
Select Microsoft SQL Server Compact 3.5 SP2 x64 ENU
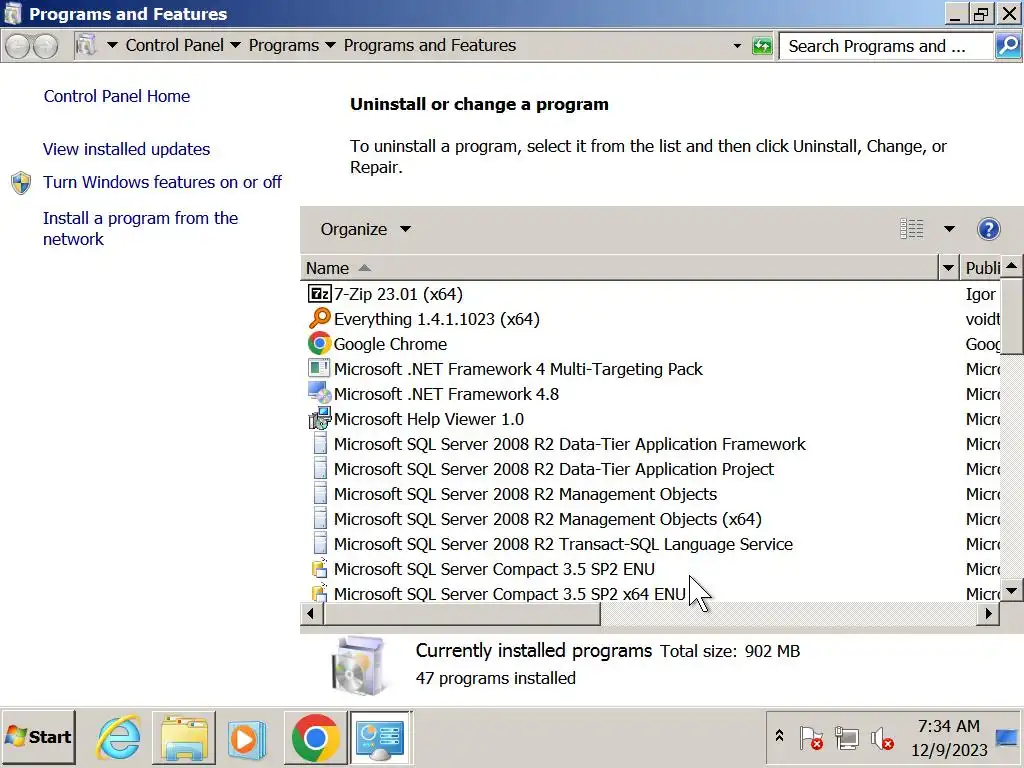[509, 593]
